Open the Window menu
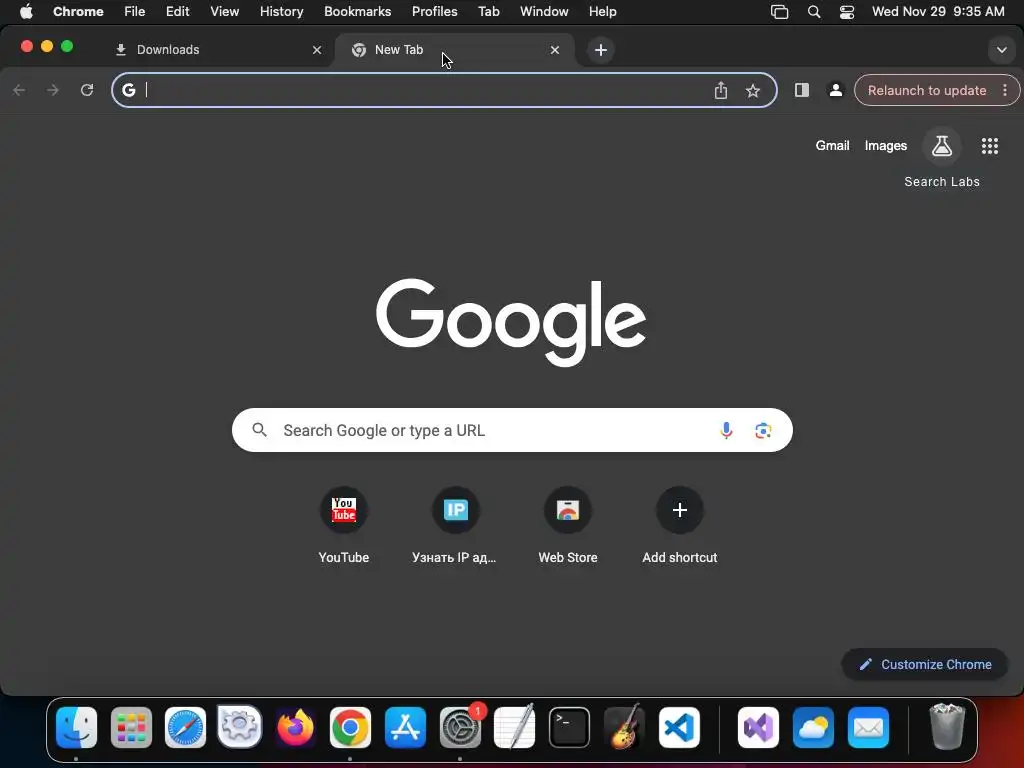1024x768 pixels. click(x=544, y=11)
